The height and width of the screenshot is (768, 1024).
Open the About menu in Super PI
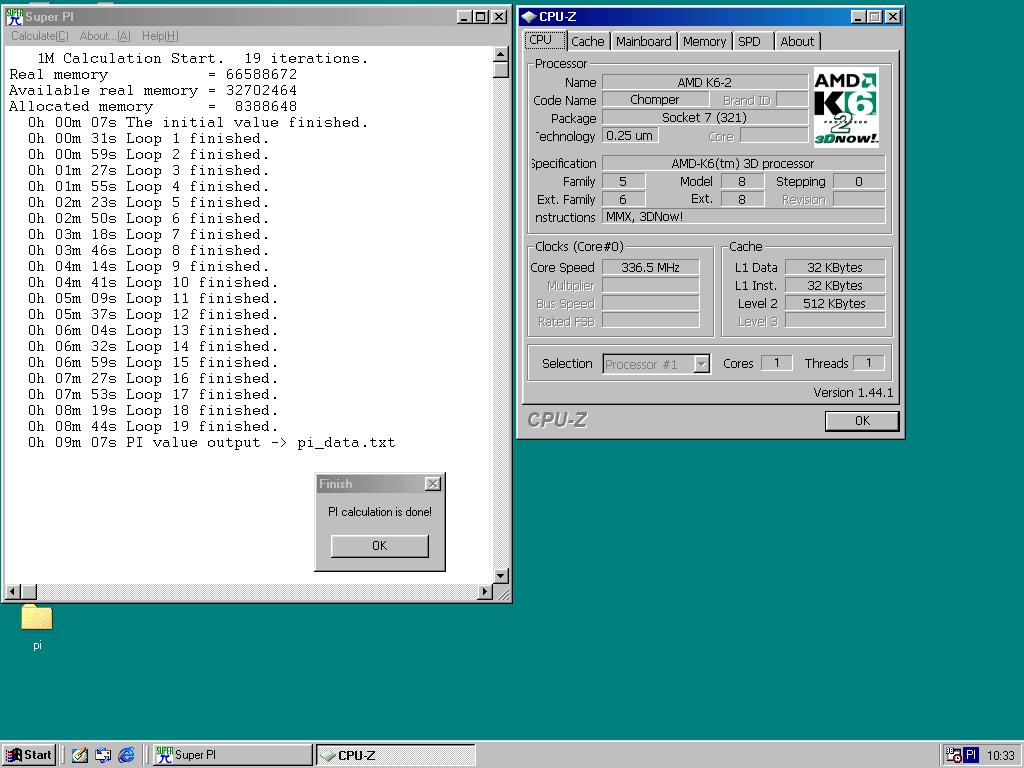point(104,36)
